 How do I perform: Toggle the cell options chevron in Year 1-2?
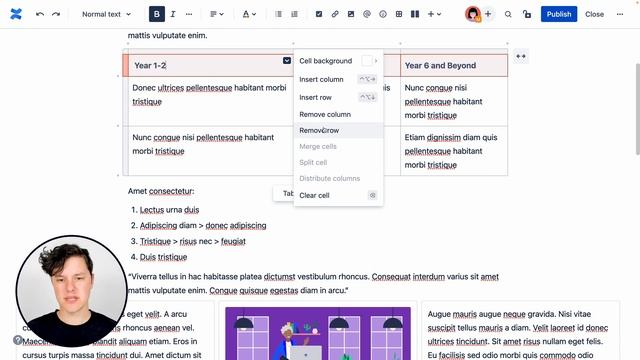click(287, 60)
